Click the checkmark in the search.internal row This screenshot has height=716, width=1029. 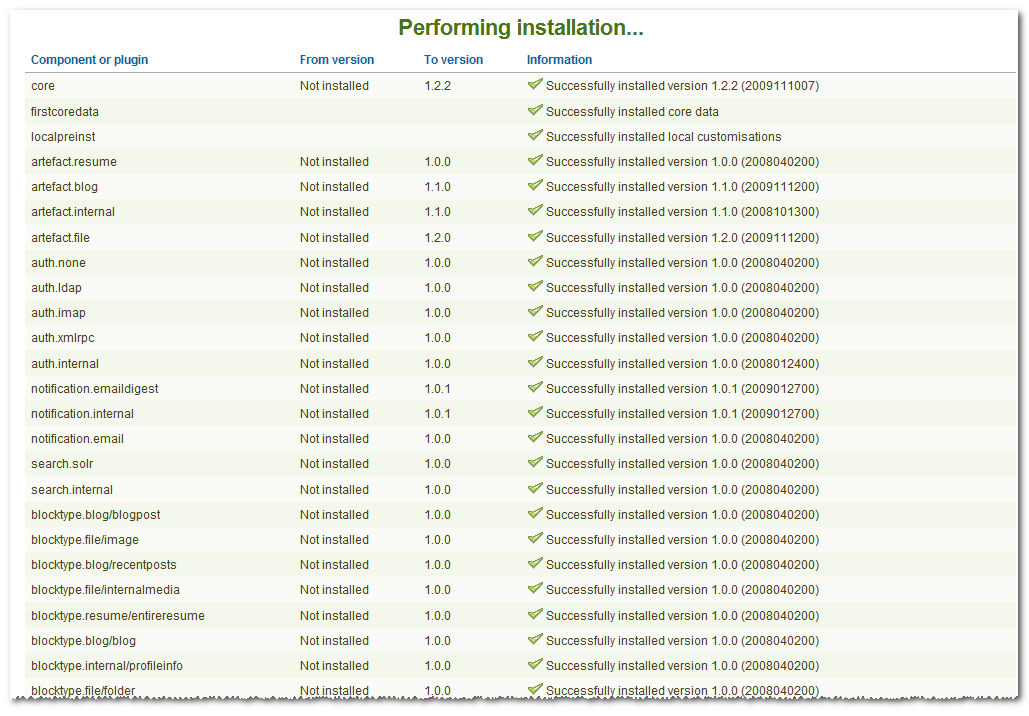click(535, 488)
